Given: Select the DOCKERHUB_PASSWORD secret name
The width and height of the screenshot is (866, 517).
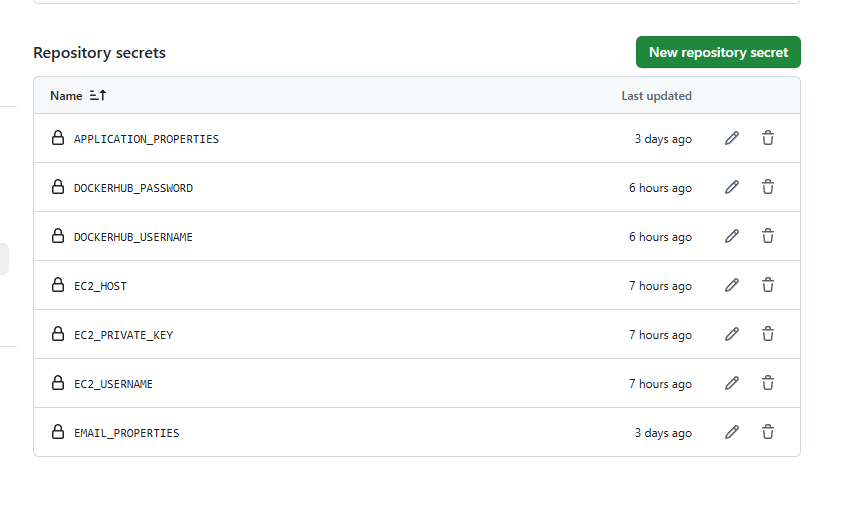Looking at the screenshot, I should (x=134, y=188).
